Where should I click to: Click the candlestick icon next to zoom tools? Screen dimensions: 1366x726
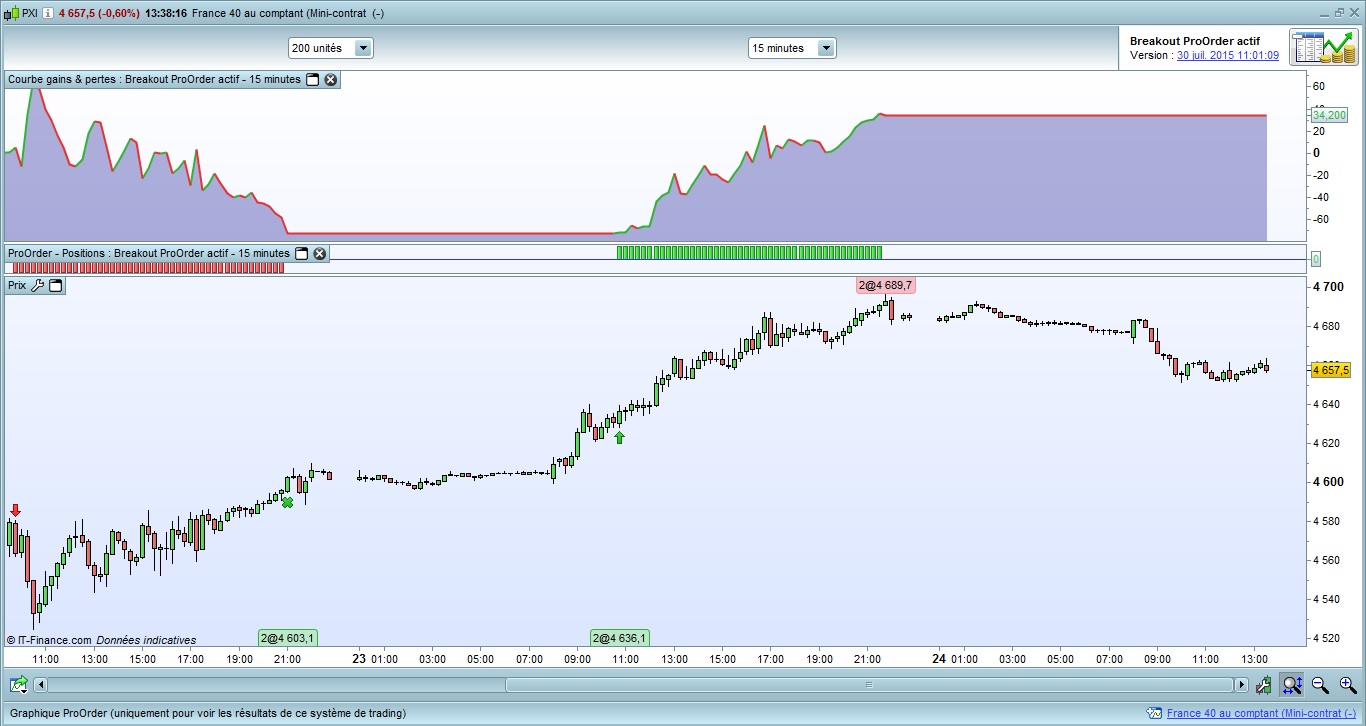click(1265, 685)
